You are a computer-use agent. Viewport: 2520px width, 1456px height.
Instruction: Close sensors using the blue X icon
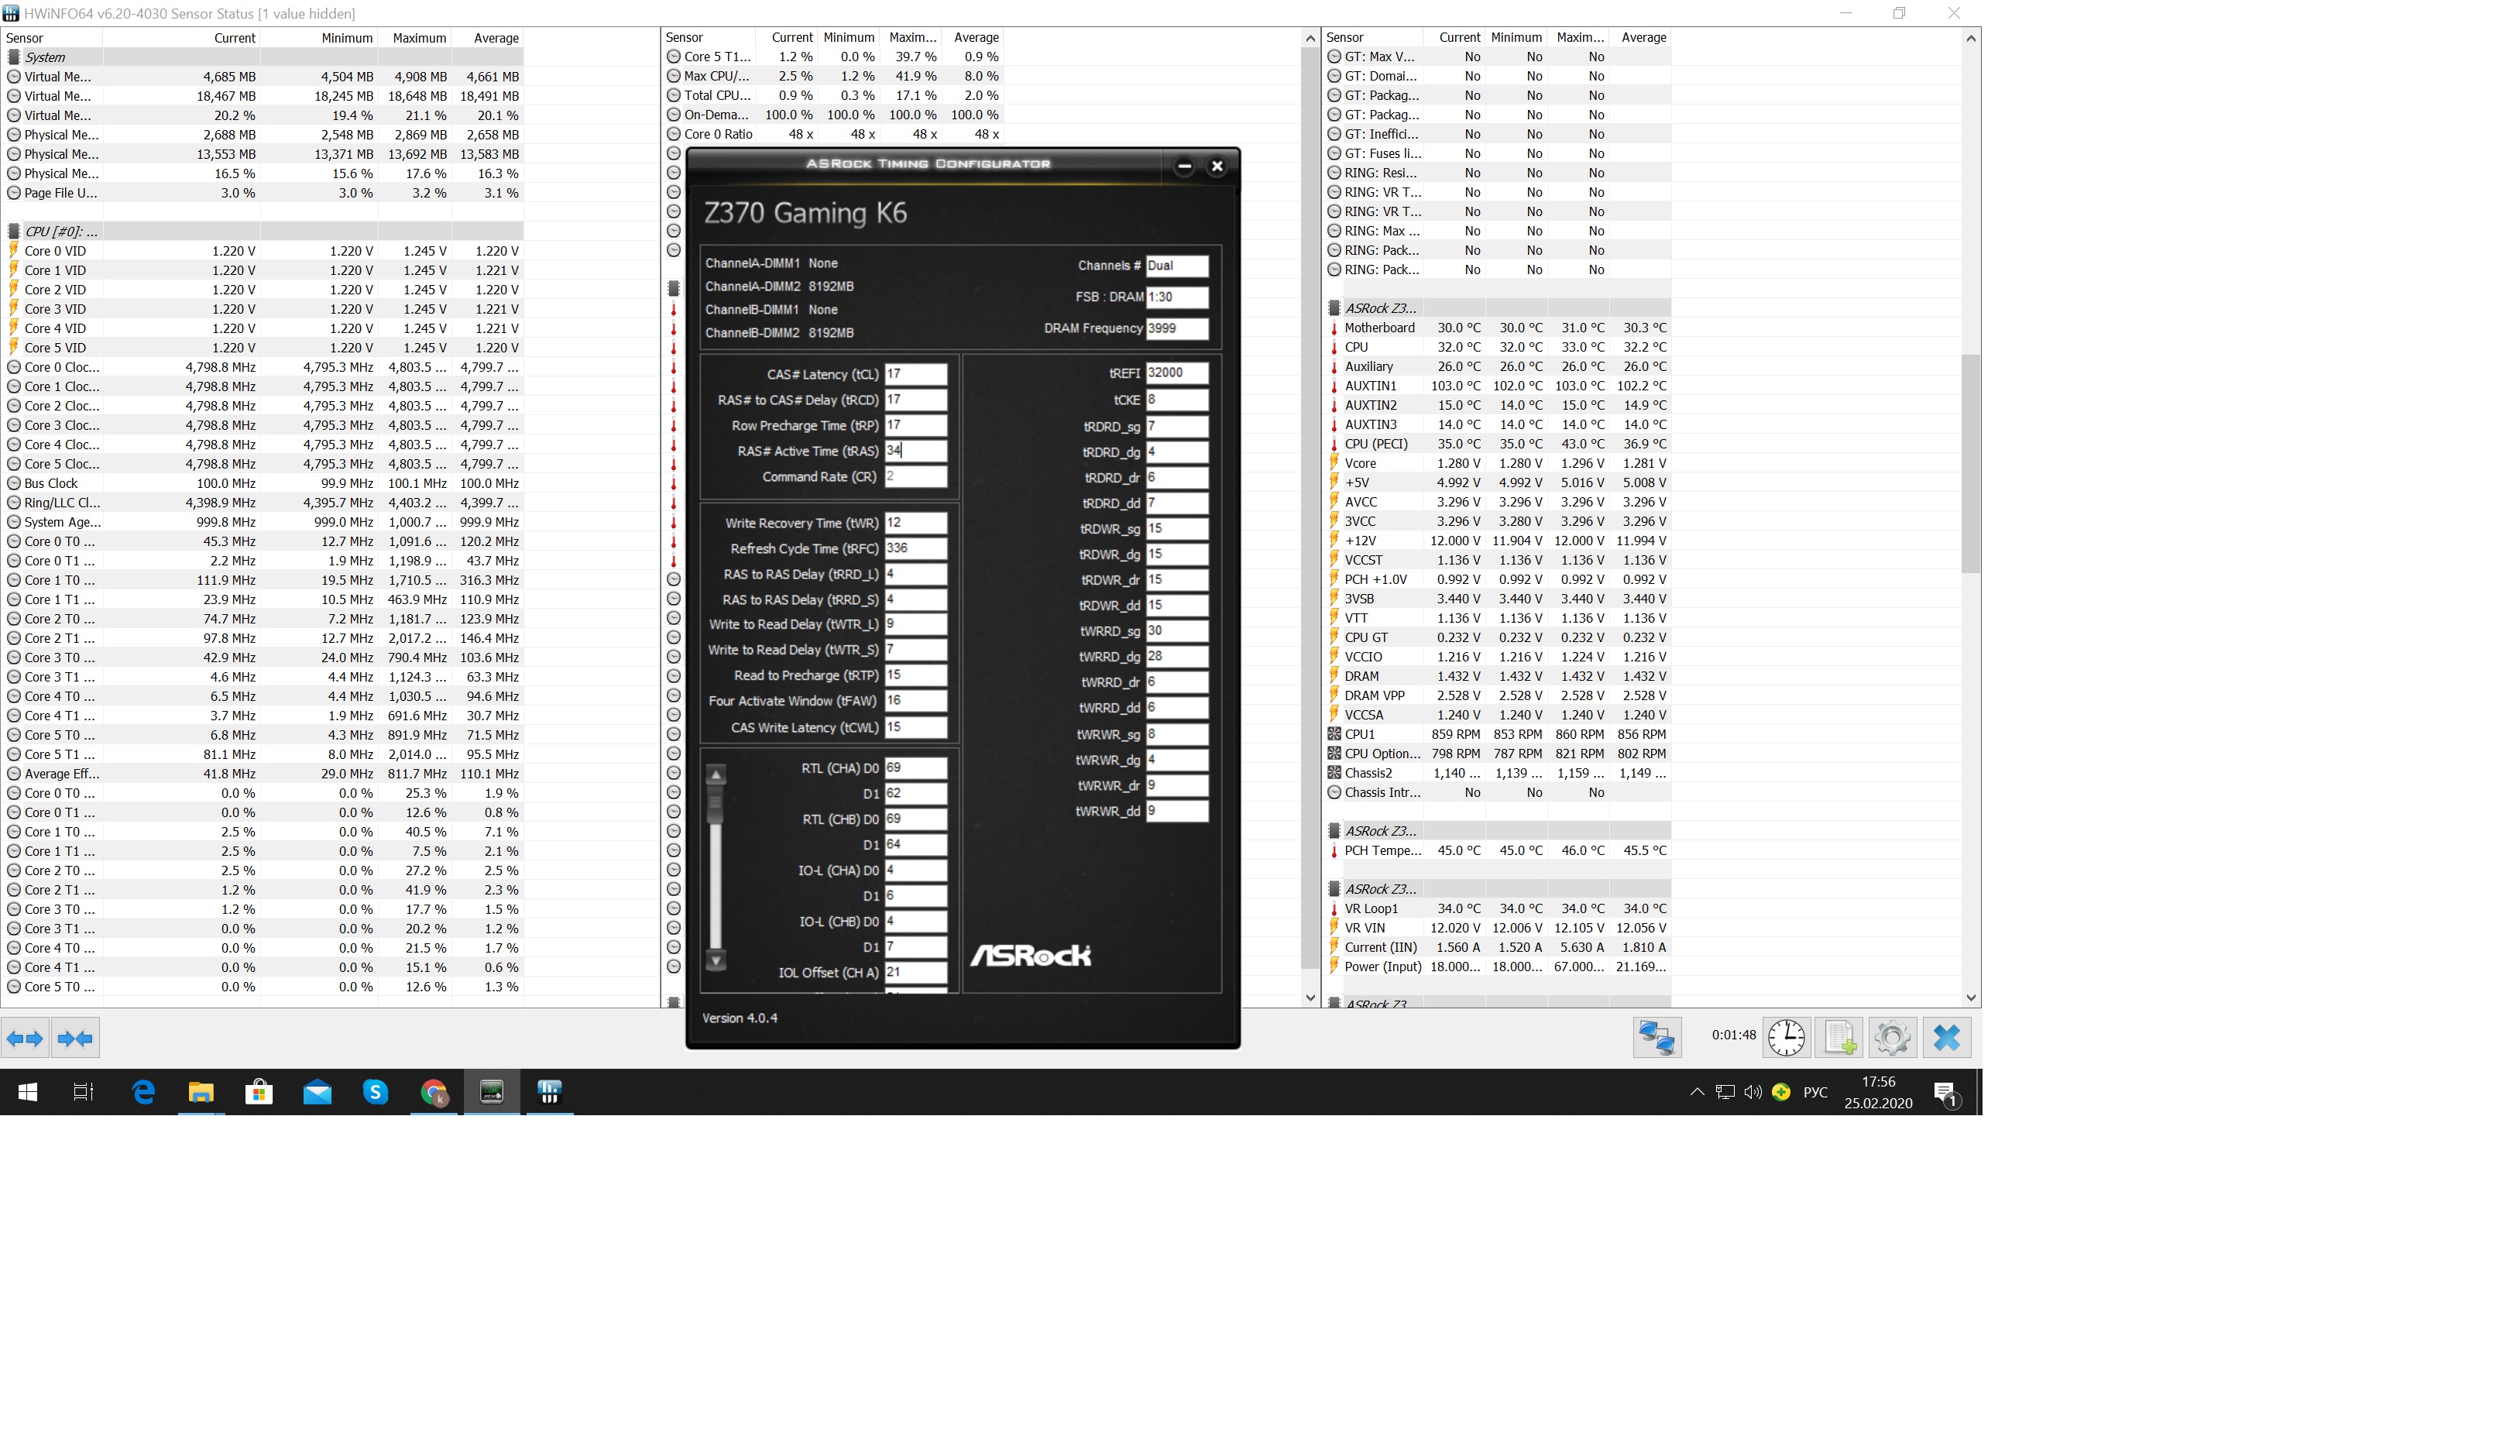coord(1946,1037)
